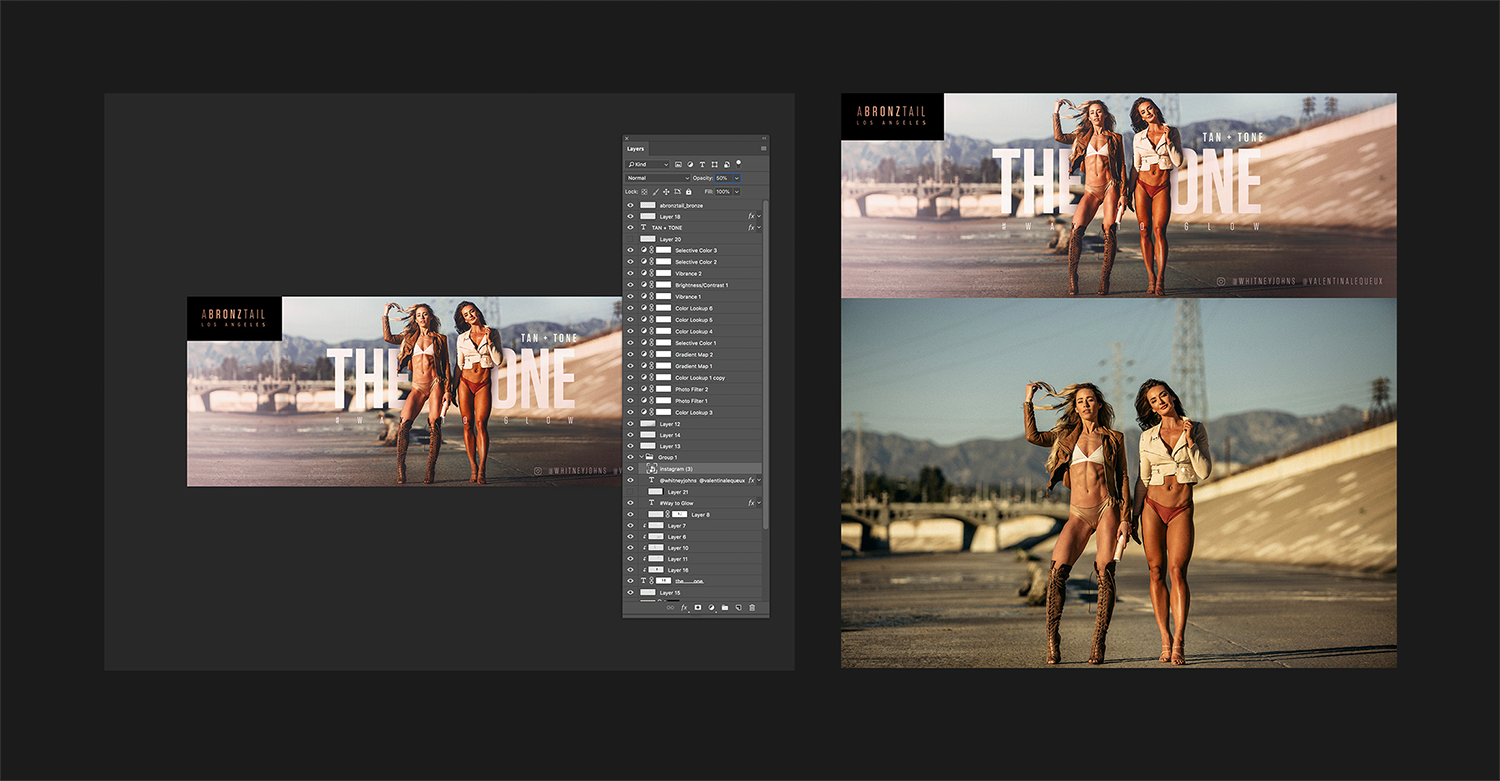
Task: Click the lock all layer attributes padlock
Action: click(688, 191)
